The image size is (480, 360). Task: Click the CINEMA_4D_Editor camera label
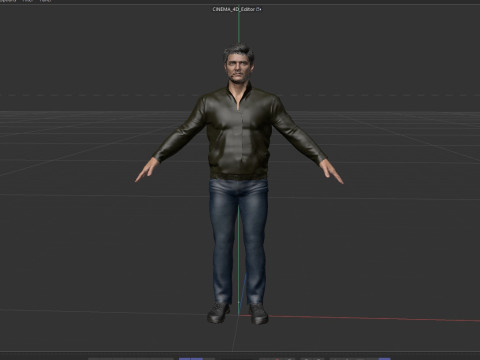coord(237,9)
